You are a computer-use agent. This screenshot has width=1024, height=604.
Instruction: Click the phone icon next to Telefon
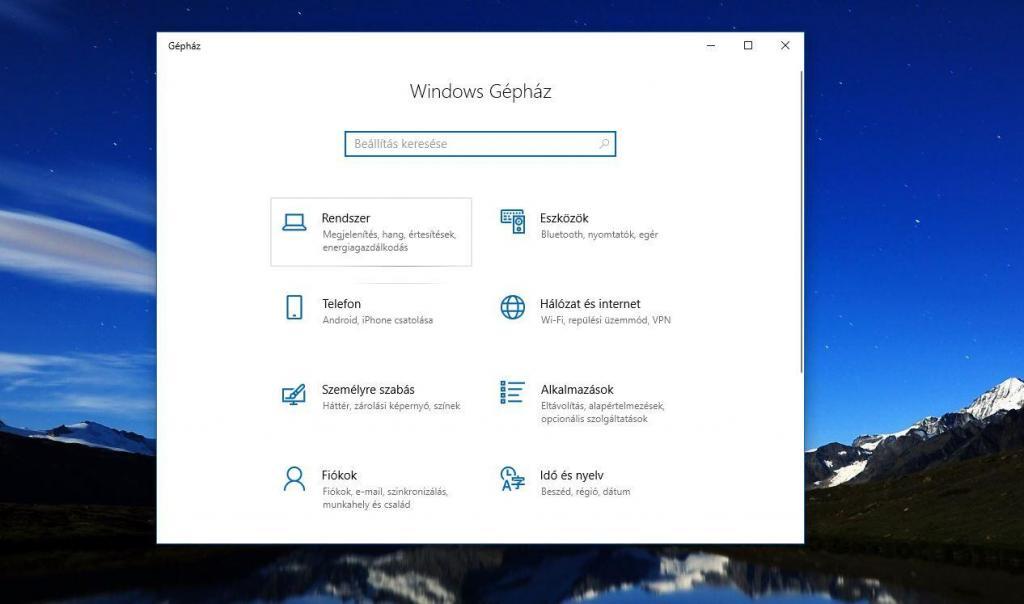[294, 308]
